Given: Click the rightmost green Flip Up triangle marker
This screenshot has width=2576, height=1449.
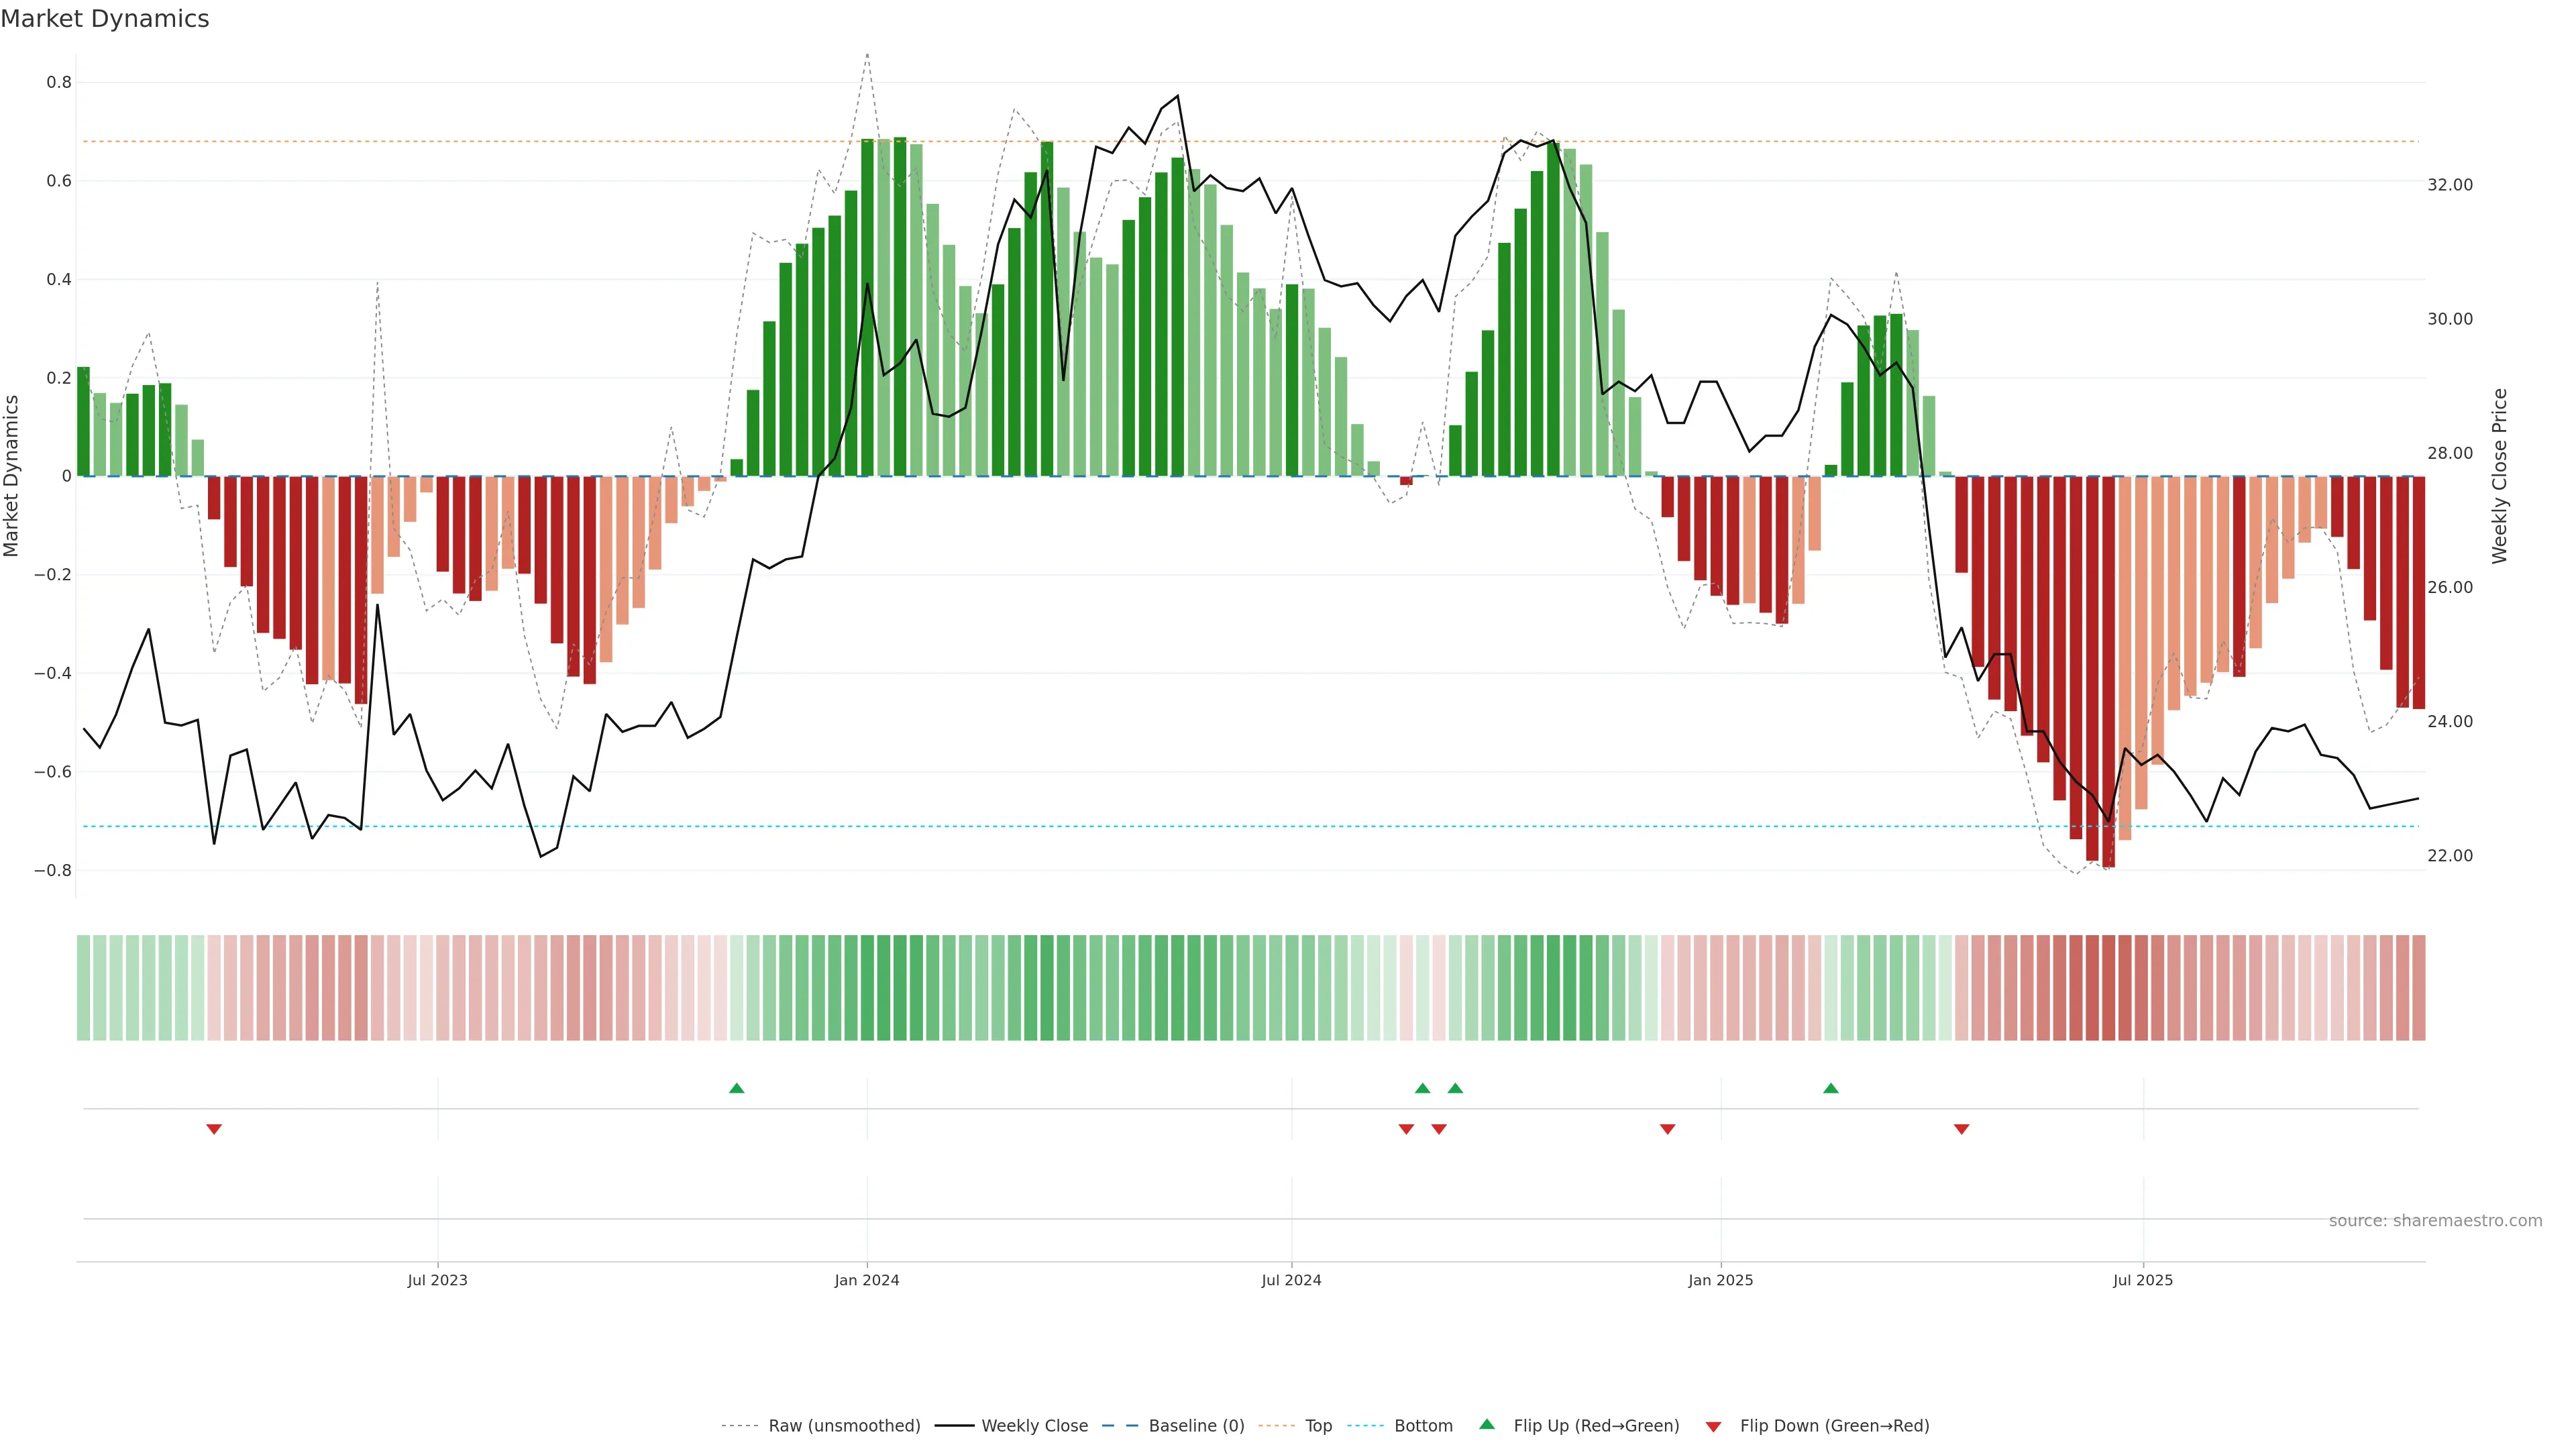Looking at the screenshot, I should pos(1831,1088).
